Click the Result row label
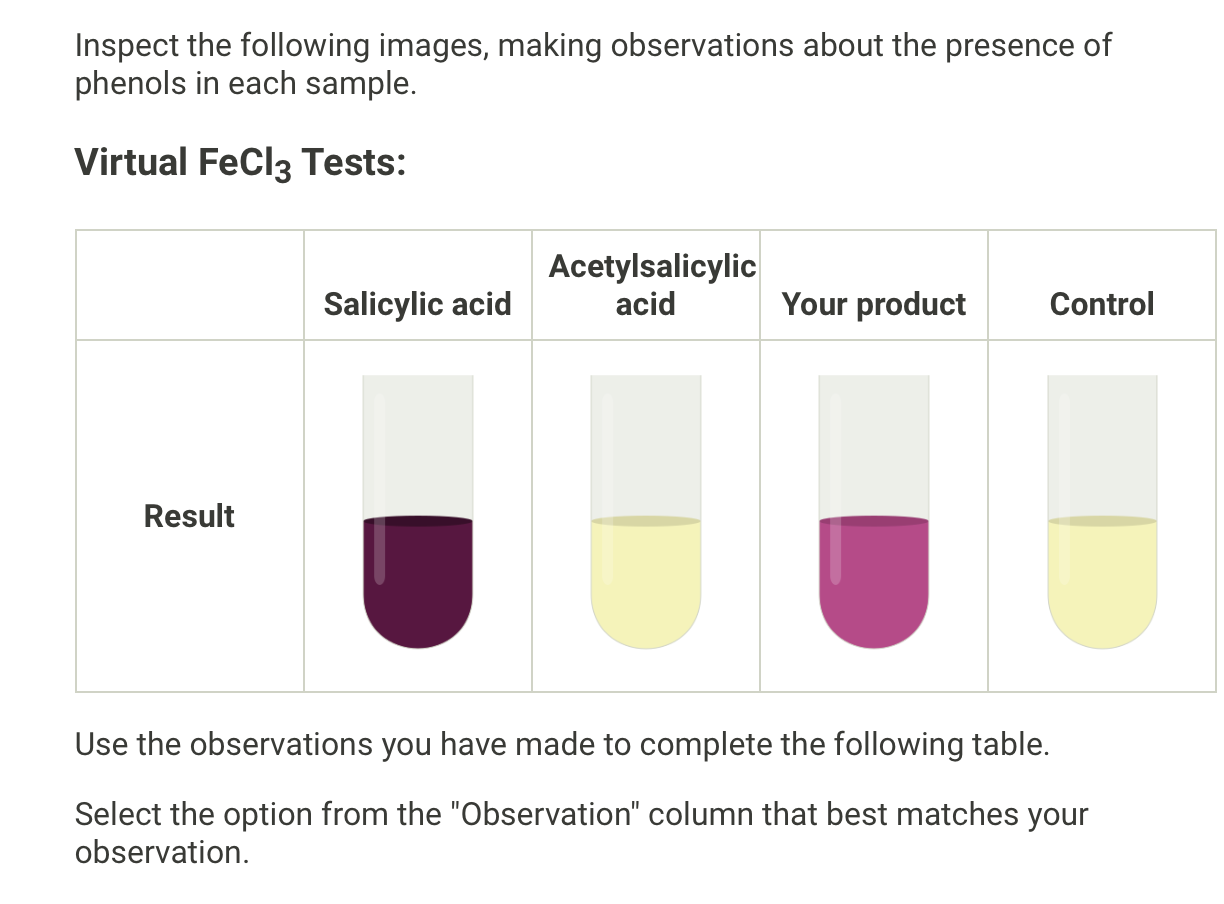Image resolution: width=1224 pixels, height=904 pixels. [189, 516]
